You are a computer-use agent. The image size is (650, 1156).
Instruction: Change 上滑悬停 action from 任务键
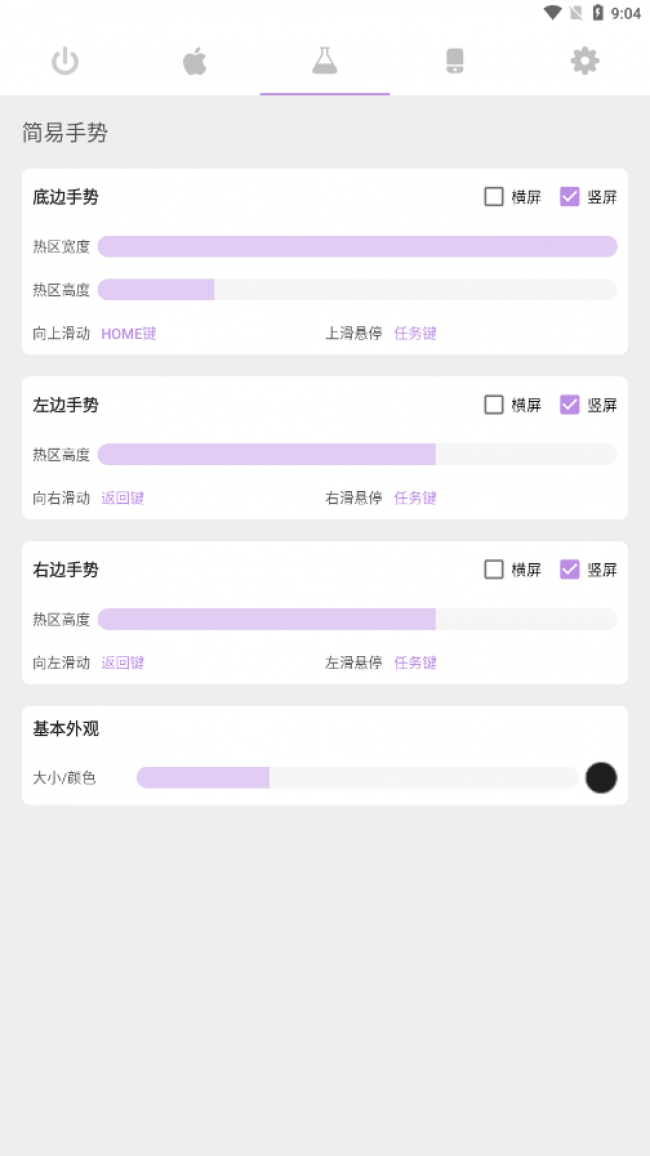tap(415, 334)
